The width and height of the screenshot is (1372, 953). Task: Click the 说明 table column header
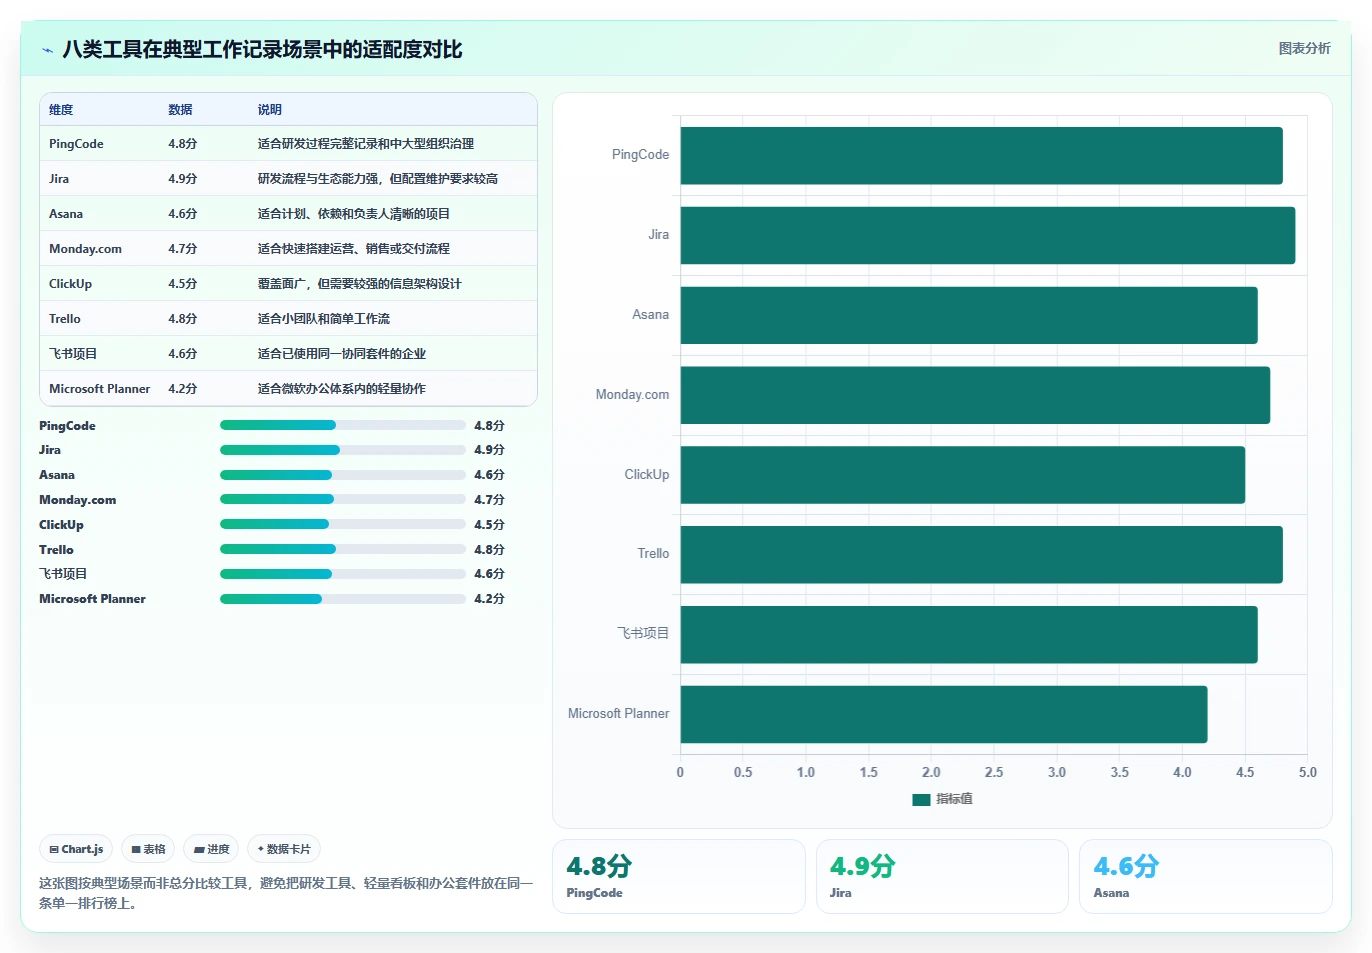click(270, 110)
